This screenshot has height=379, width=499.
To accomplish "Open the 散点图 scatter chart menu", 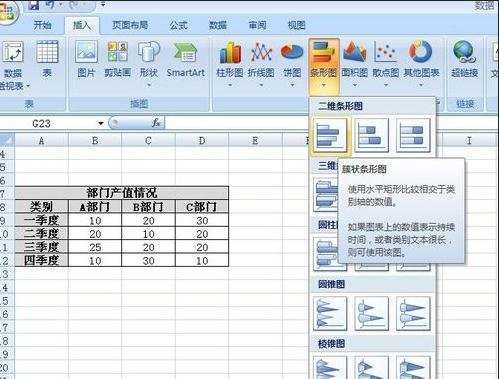I will click(x=385, y=64).
